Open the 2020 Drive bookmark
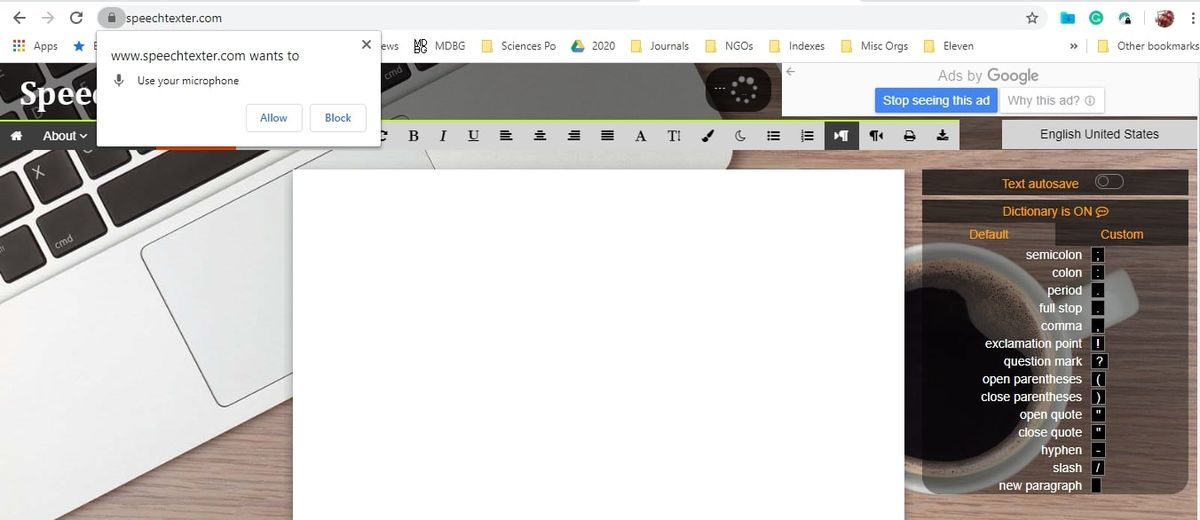Image resolution: width=1200 pixels, height=520 pixels. [x=593, y=46]
